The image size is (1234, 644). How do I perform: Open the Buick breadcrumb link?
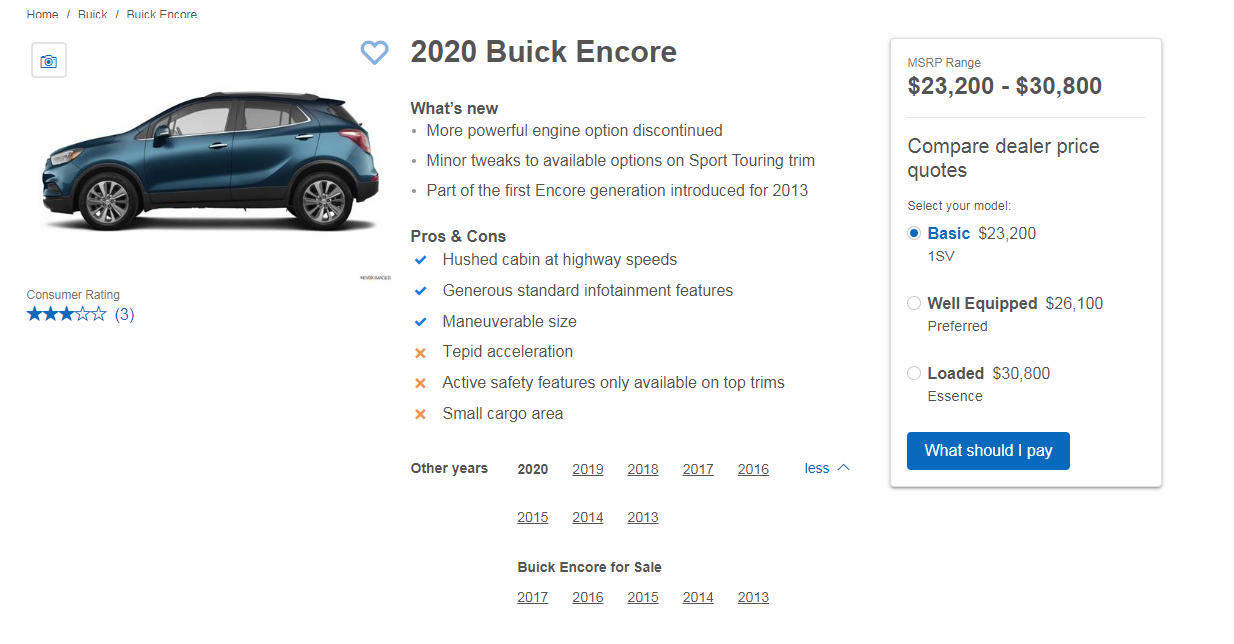click(x=92, y=15)
